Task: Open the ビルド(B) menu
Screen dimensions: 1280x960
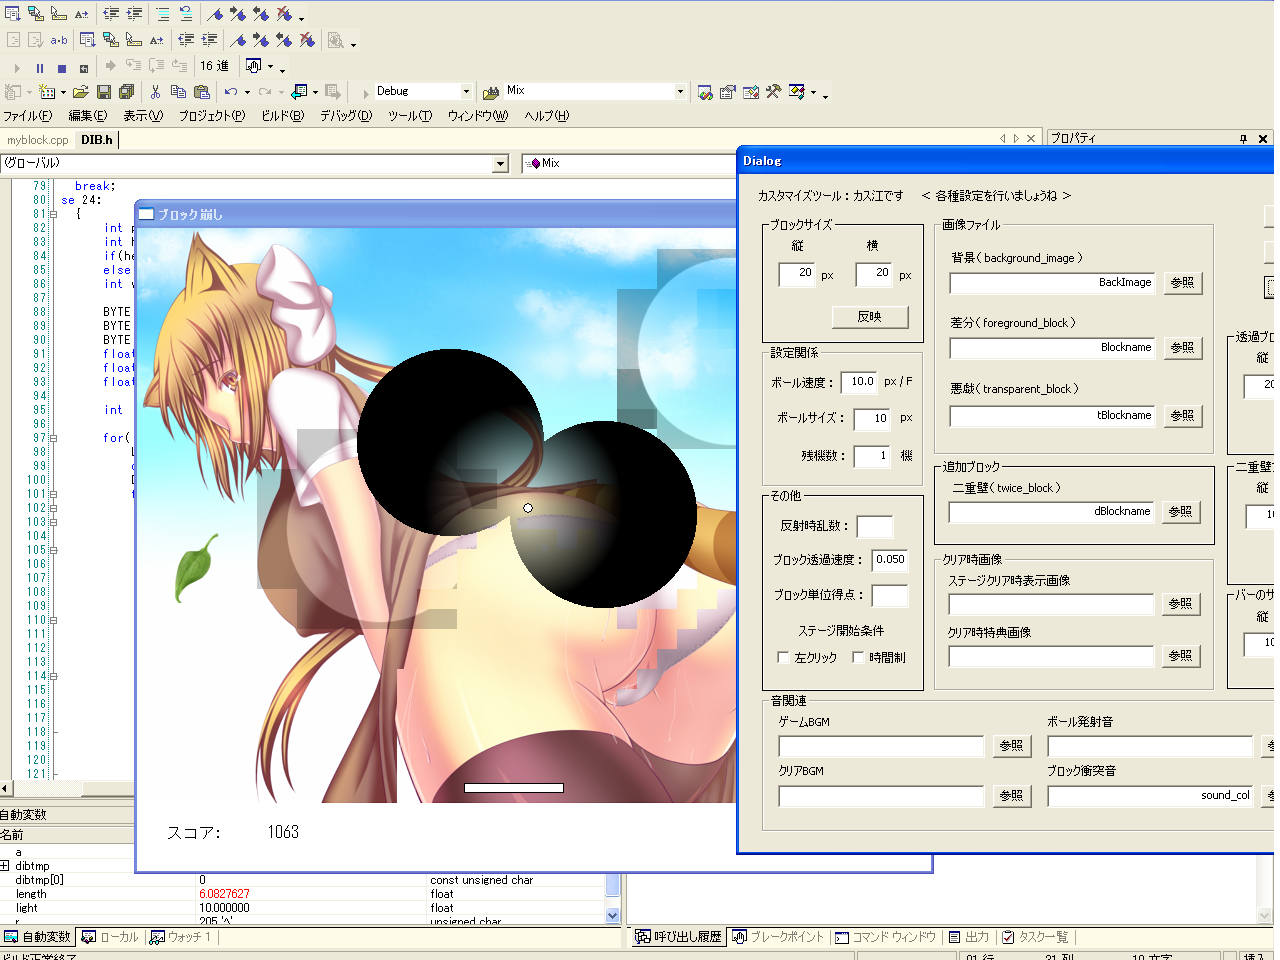Action: tap(282, 116)
